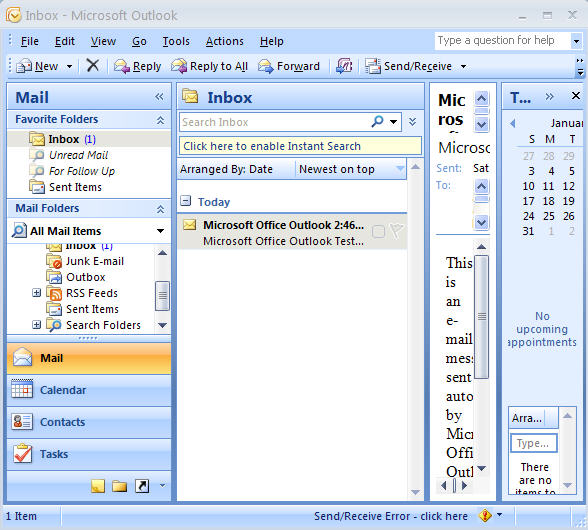Expand the To-Do Bar chevron

[549, 97]
